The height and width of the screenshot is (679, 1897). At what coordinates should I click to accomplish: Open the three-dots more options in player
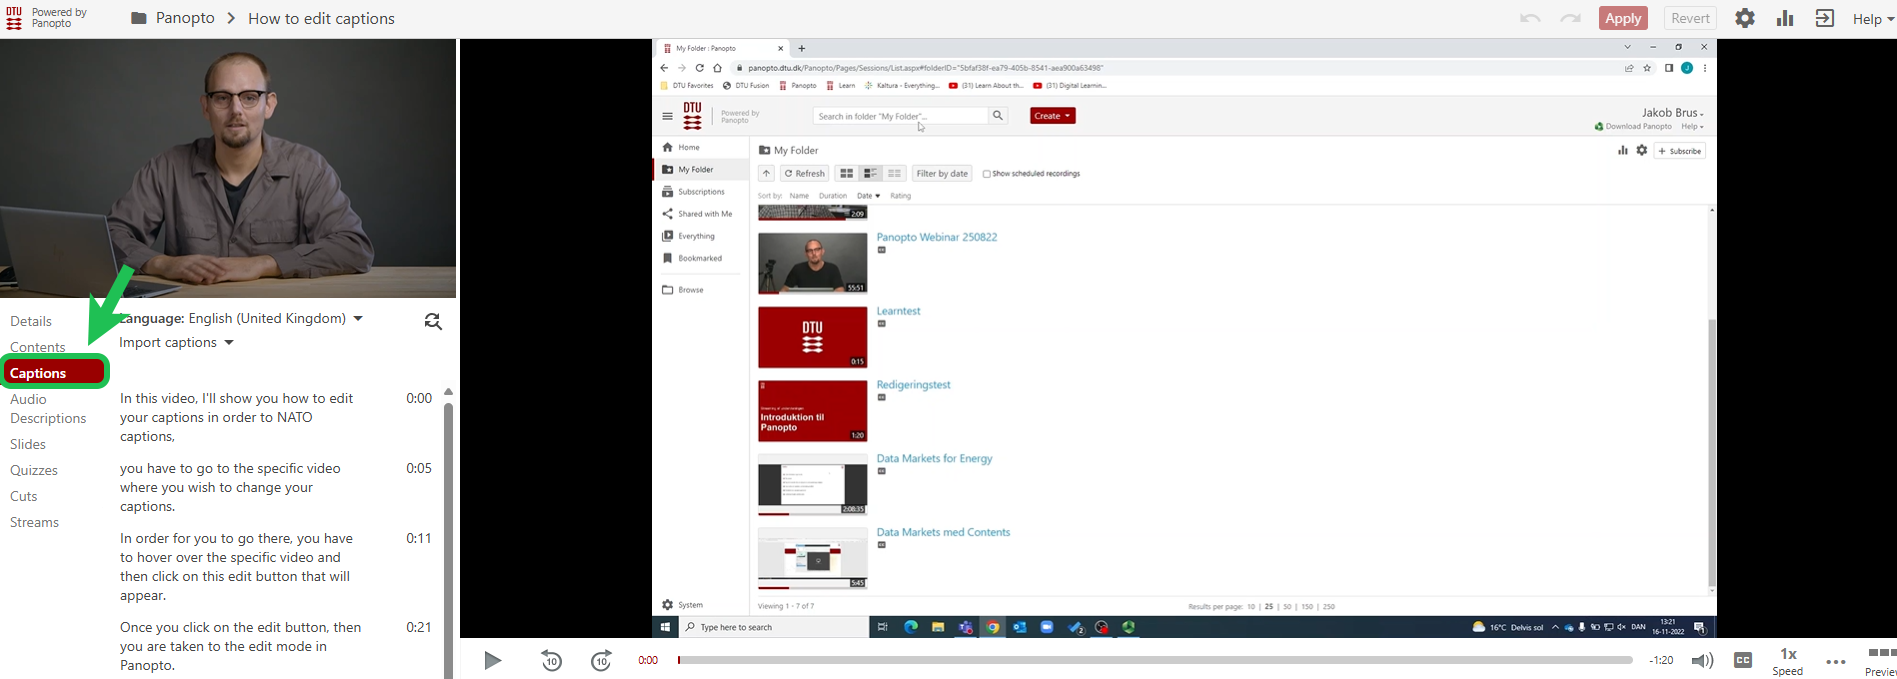(x=1835, y=661)
